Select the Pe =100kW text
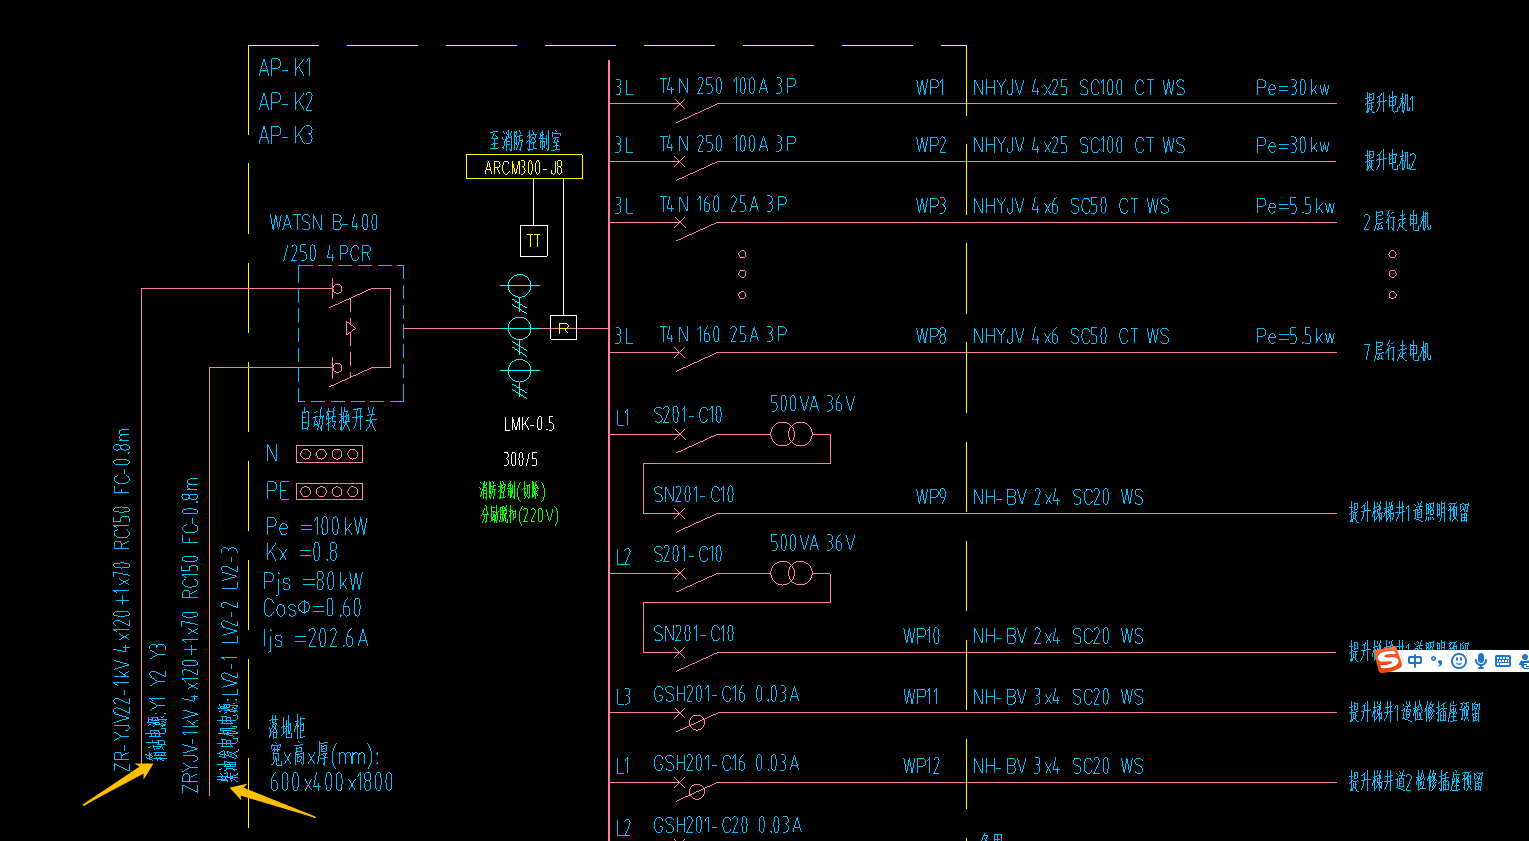1529x841 pixels. click(x=316, y=526)
